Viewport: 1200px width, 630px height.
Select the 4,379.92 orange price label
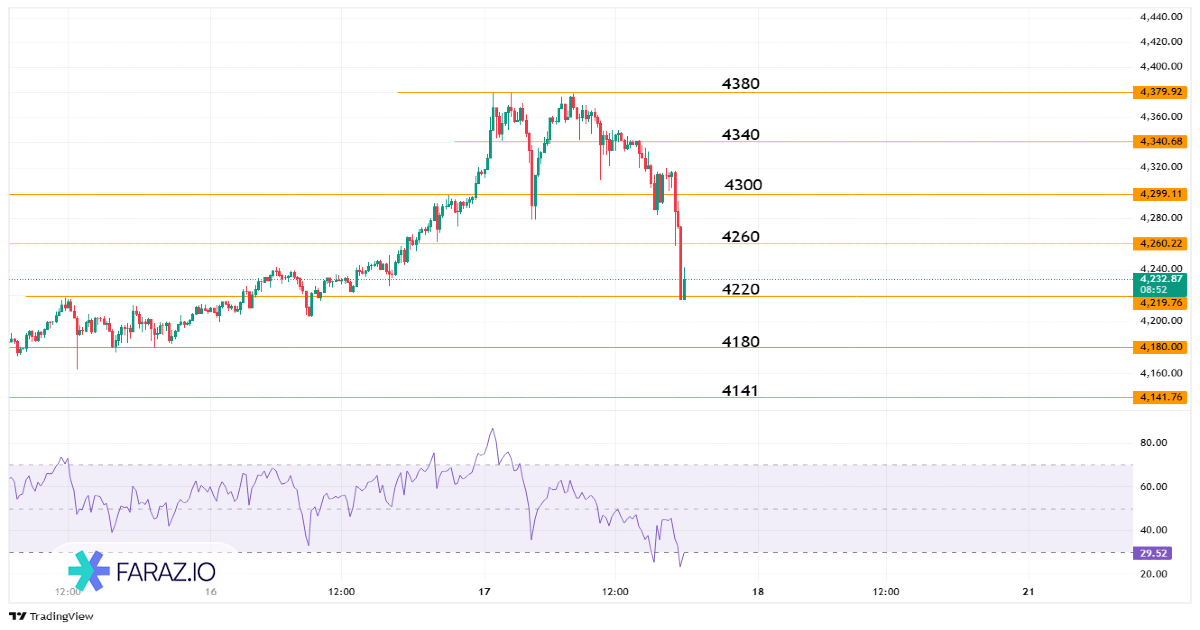coord(1160,92)
